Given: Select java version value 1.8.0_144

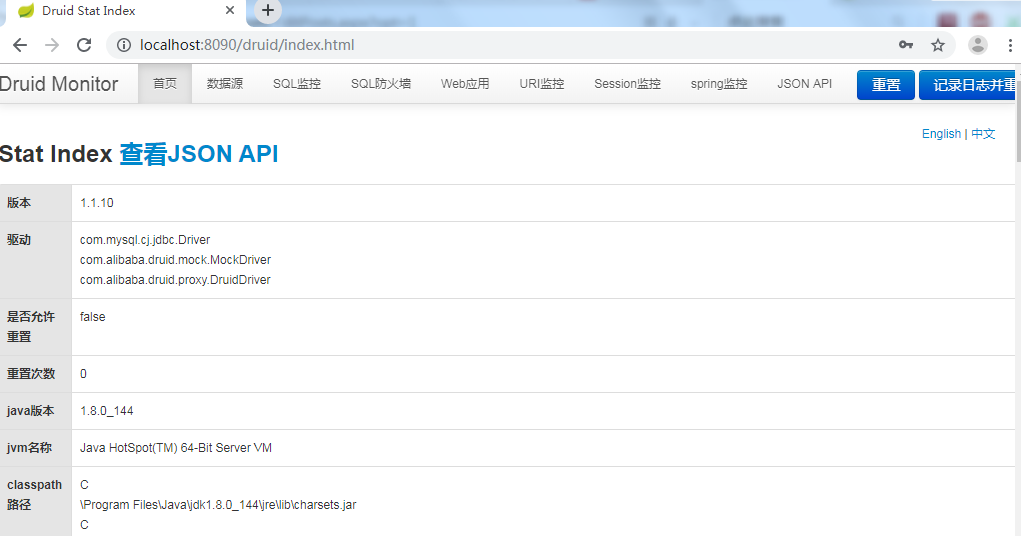Looking at the screenshot, I should click(x=106, y=411).
